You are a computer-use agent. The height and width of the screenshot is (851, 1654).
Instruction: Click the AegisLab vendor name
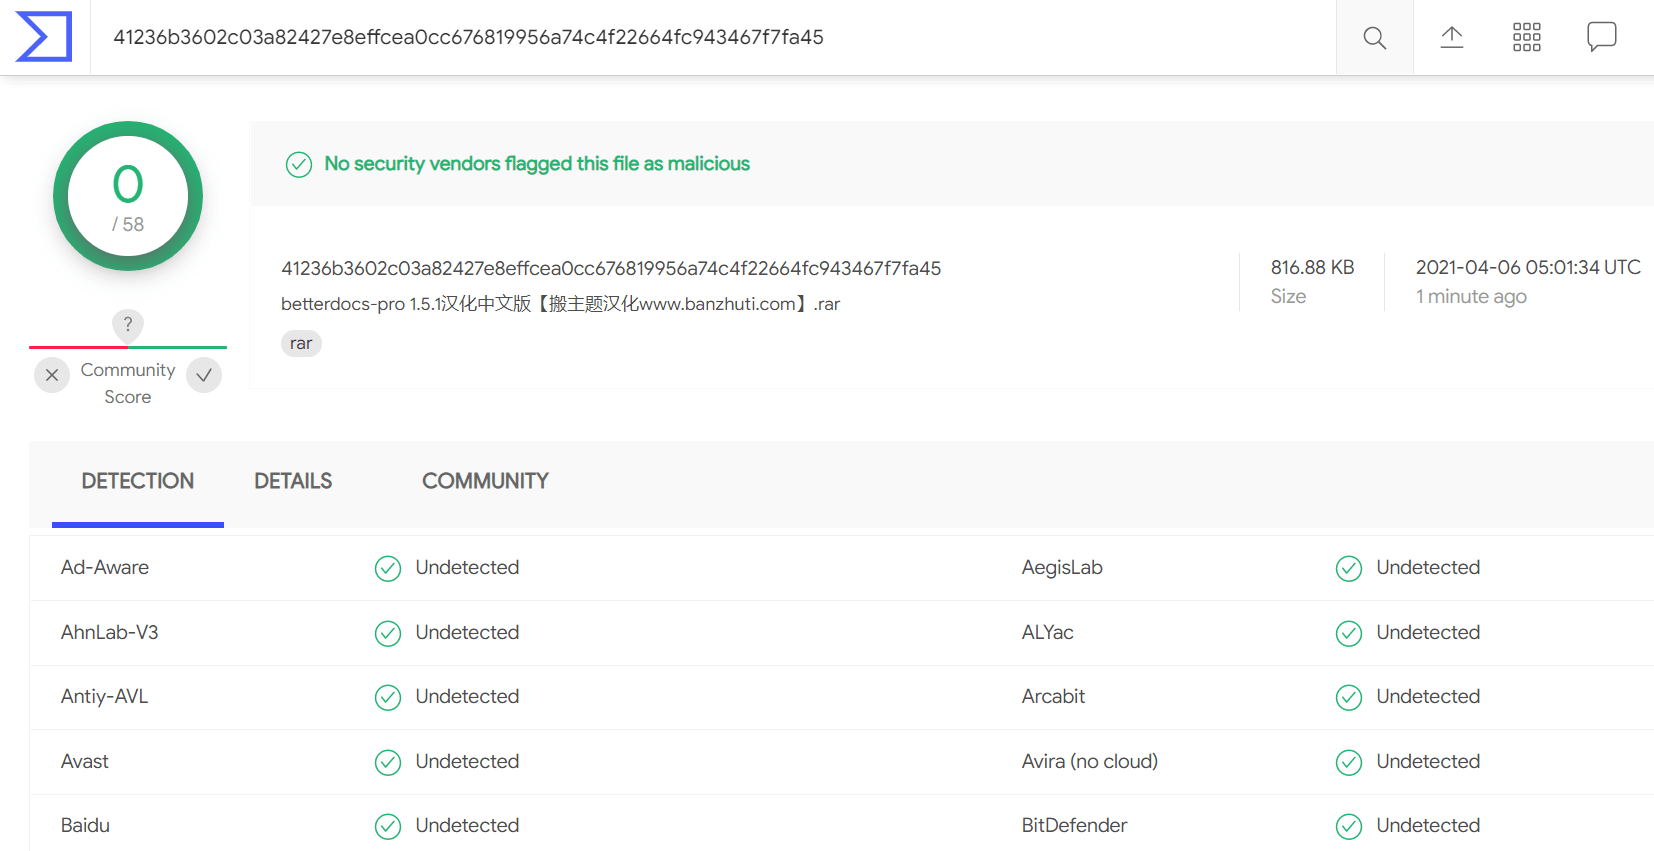[x=1062, y=567]
